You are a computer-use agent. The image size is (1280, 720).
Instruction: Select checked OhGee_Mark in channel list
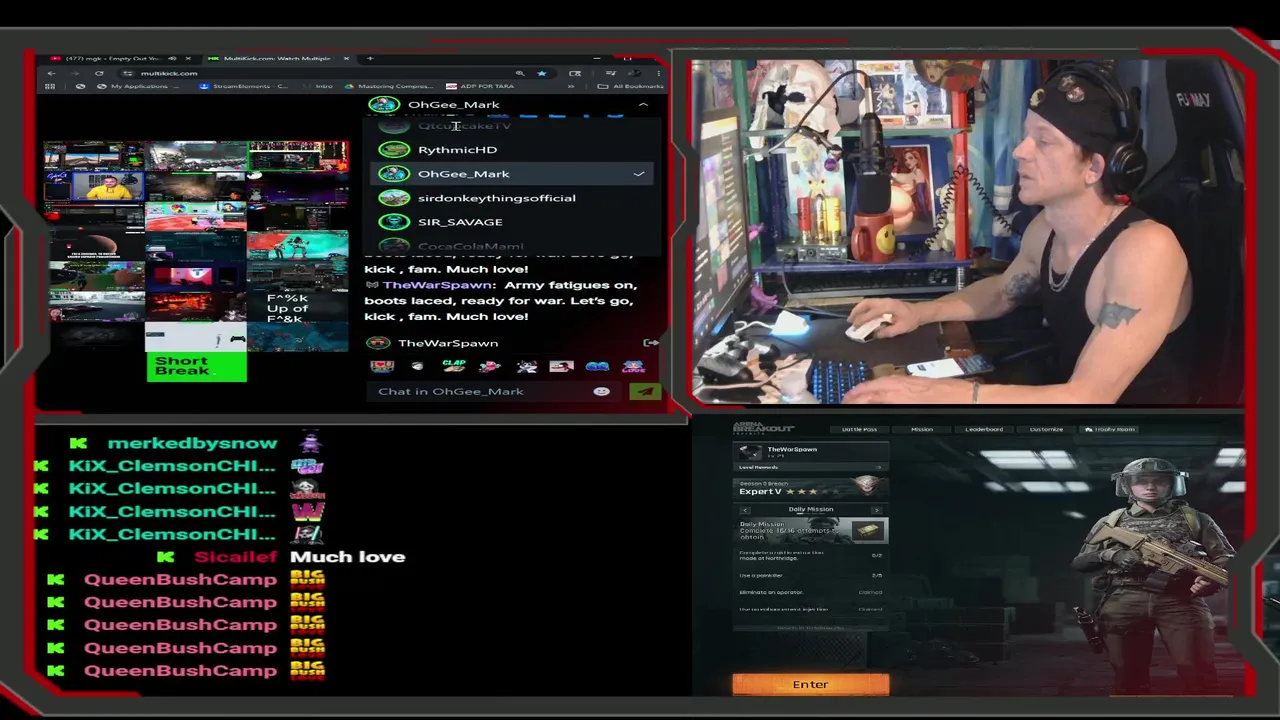(510, 174)
